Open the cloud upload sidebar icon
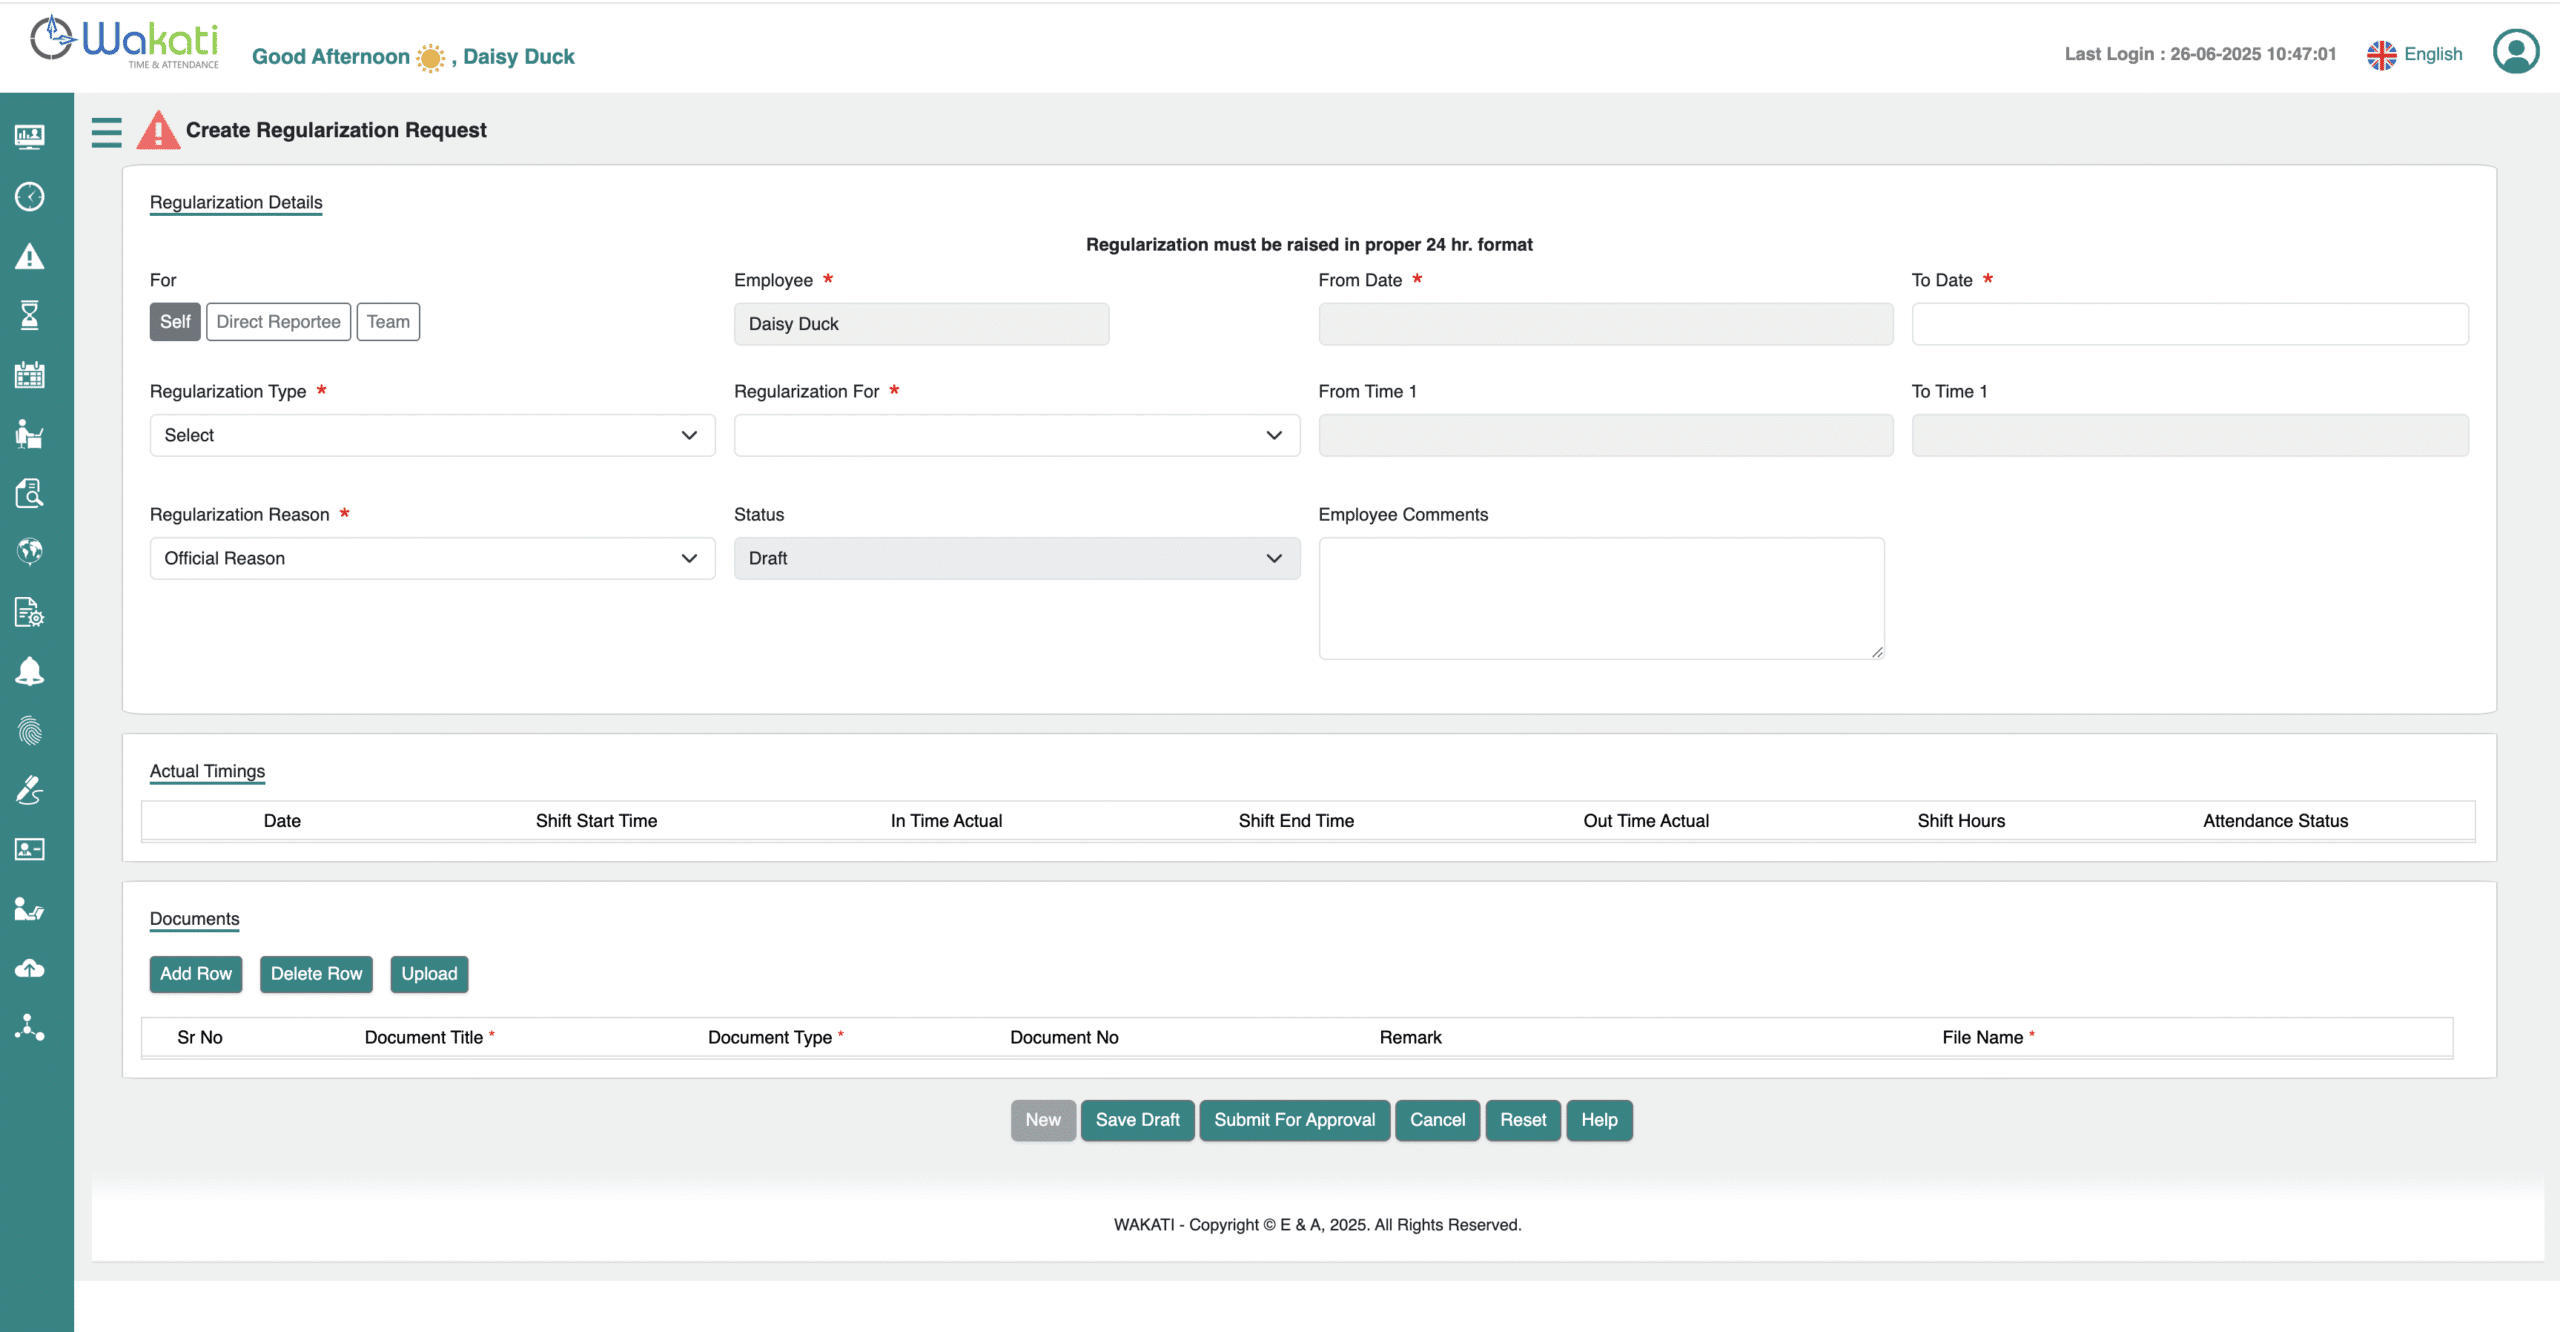This screenshot has width=2560, height=1332. click(30, 968)
